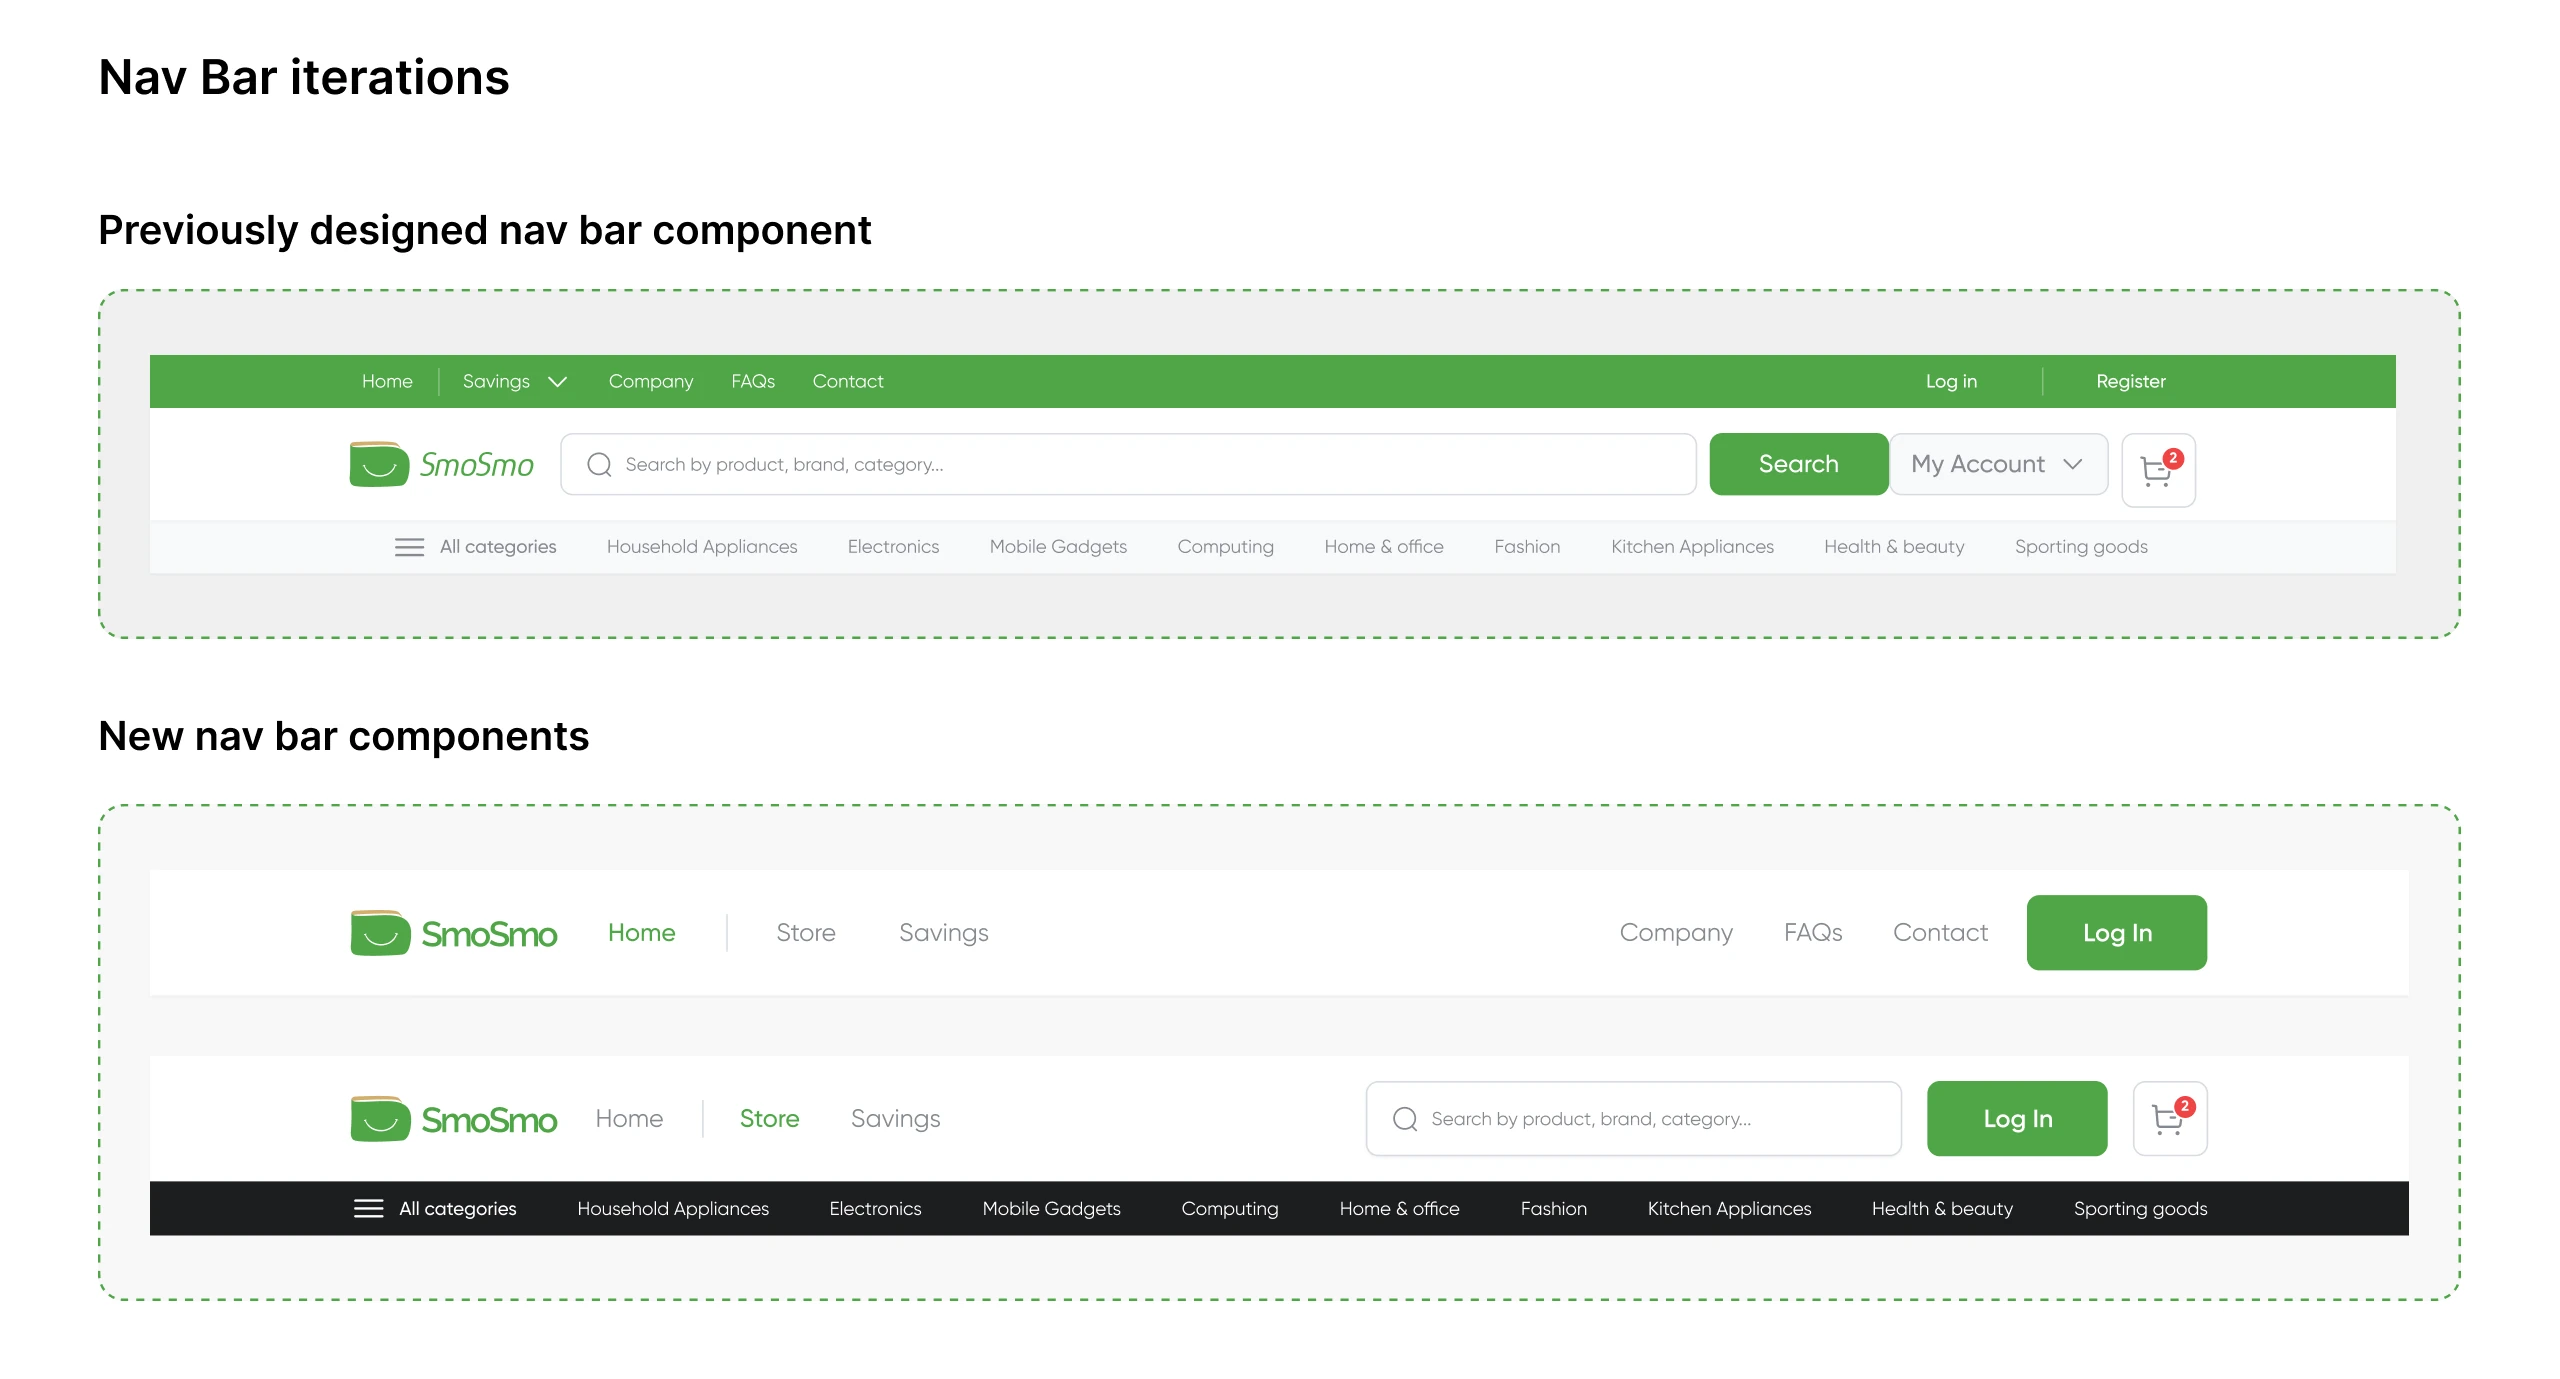
Task: Click the cart icon in the old nav bar
Action: click(2158, 470)
